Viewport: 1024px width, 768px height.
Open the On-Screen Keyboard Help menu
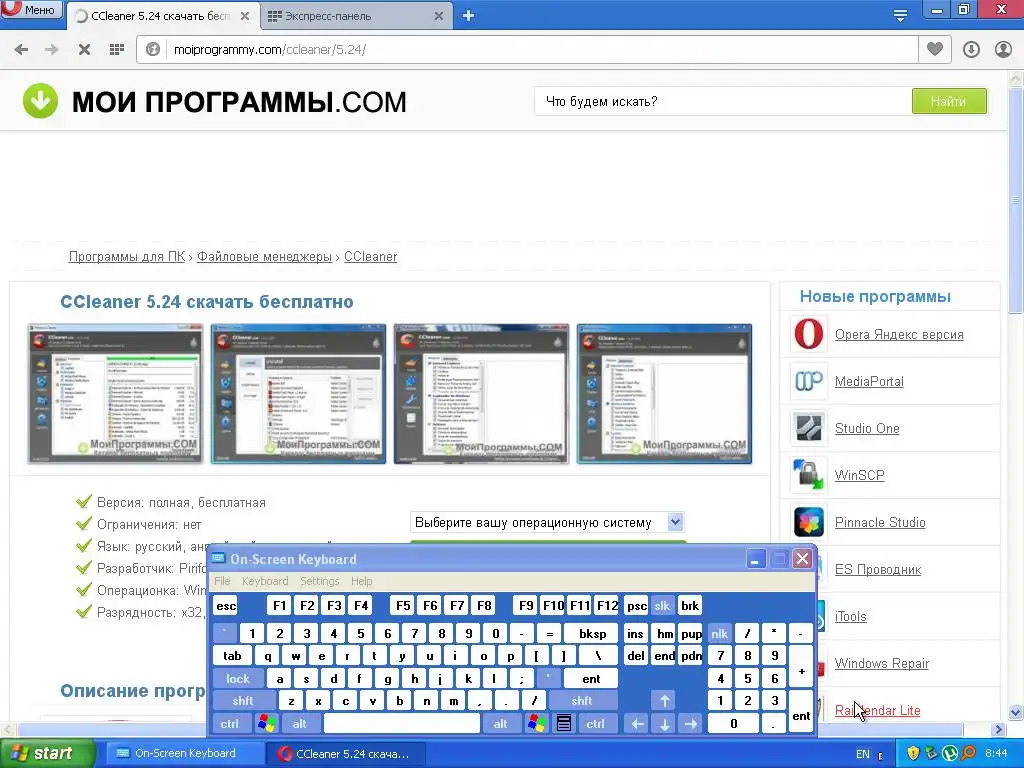point(361,581)
